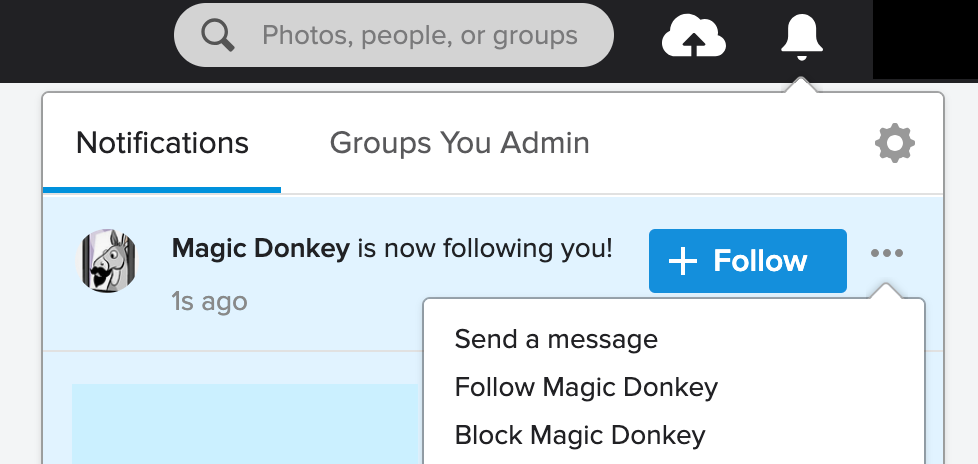978x464 pixels.
Task: Select Follow Magic Donkey menu entry
Action: coord(586,387)
